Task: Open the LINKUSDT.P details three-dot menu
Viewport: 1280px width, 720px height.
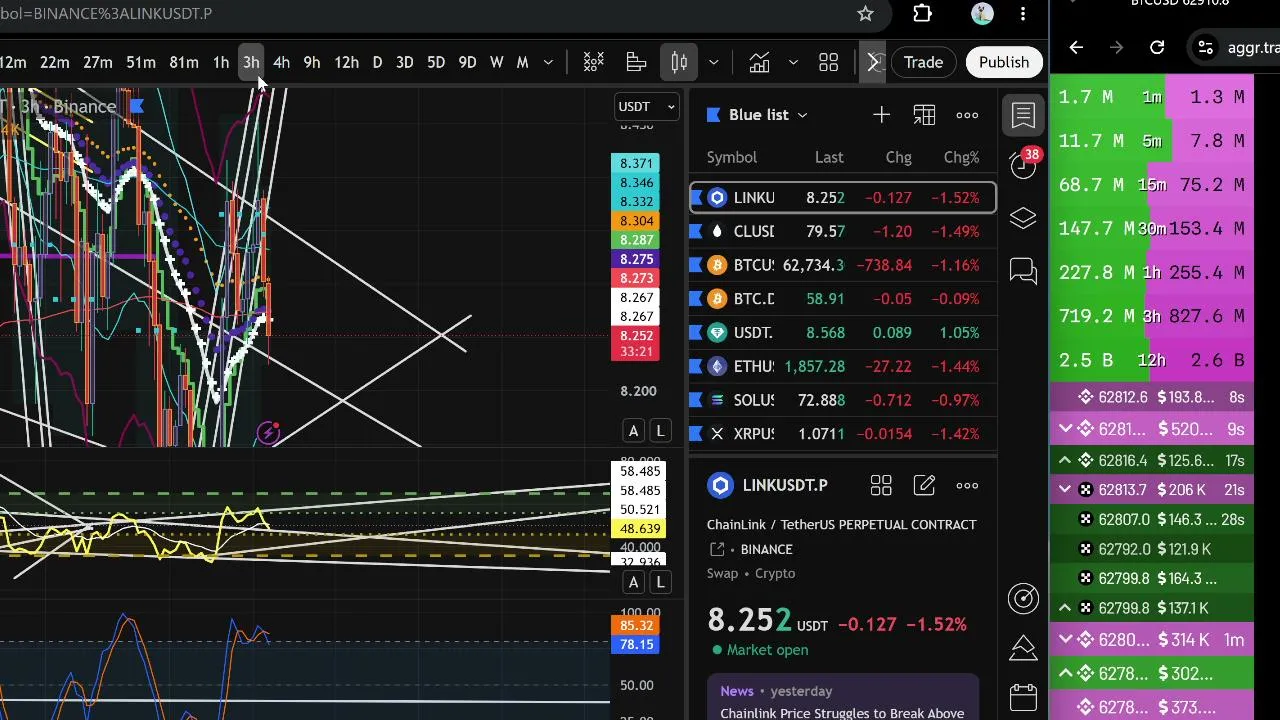Action: point(967,486)
